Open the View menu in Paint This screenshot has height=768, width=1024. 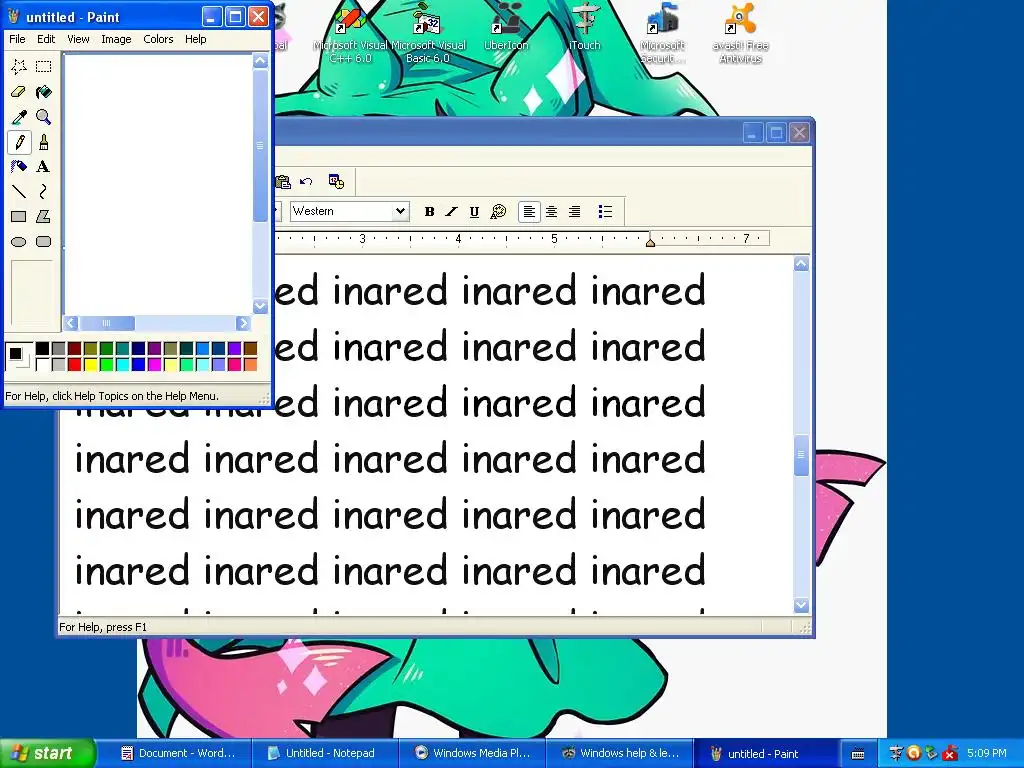78,39
